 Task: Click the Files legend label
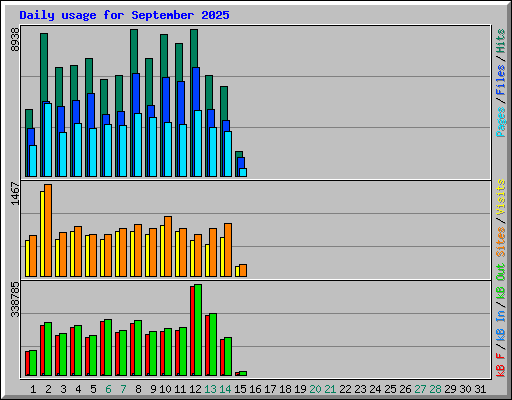(x=501, y=80)
